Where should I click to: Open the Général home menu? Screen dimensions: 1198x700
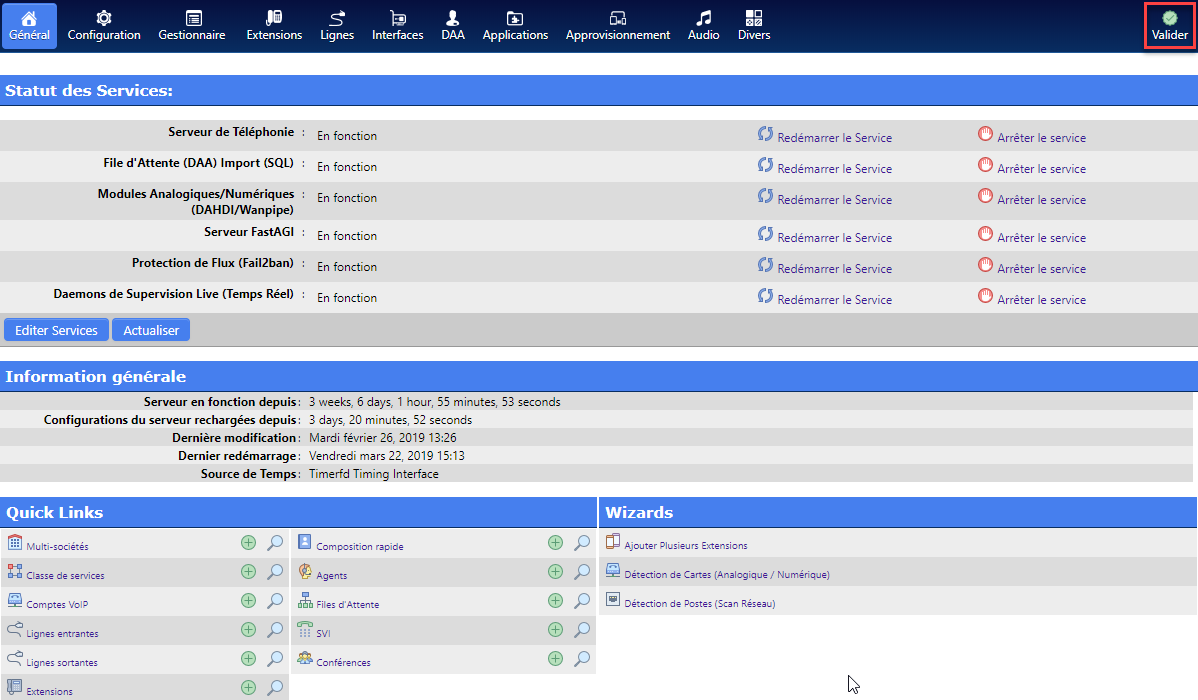(x=29, y=26)
